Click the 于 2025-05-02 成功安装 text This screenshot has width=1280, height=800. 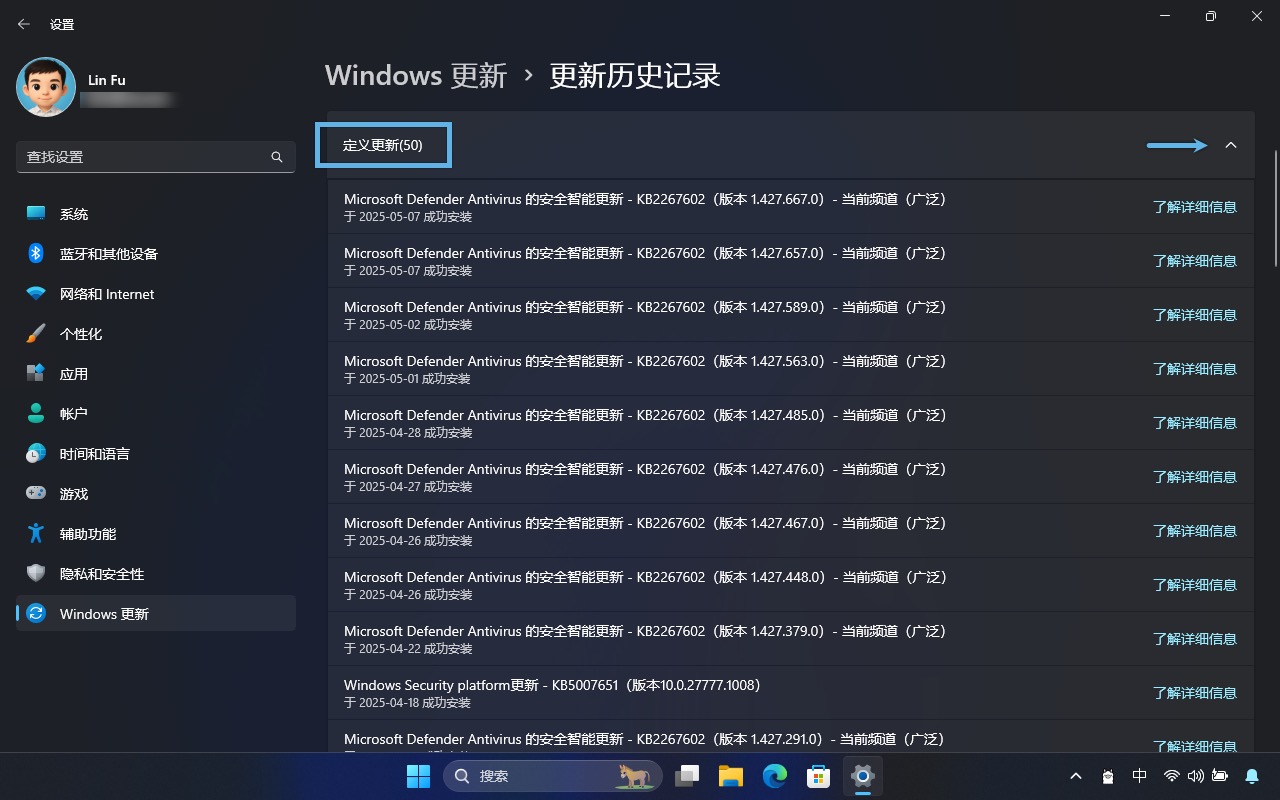point(408,325)
